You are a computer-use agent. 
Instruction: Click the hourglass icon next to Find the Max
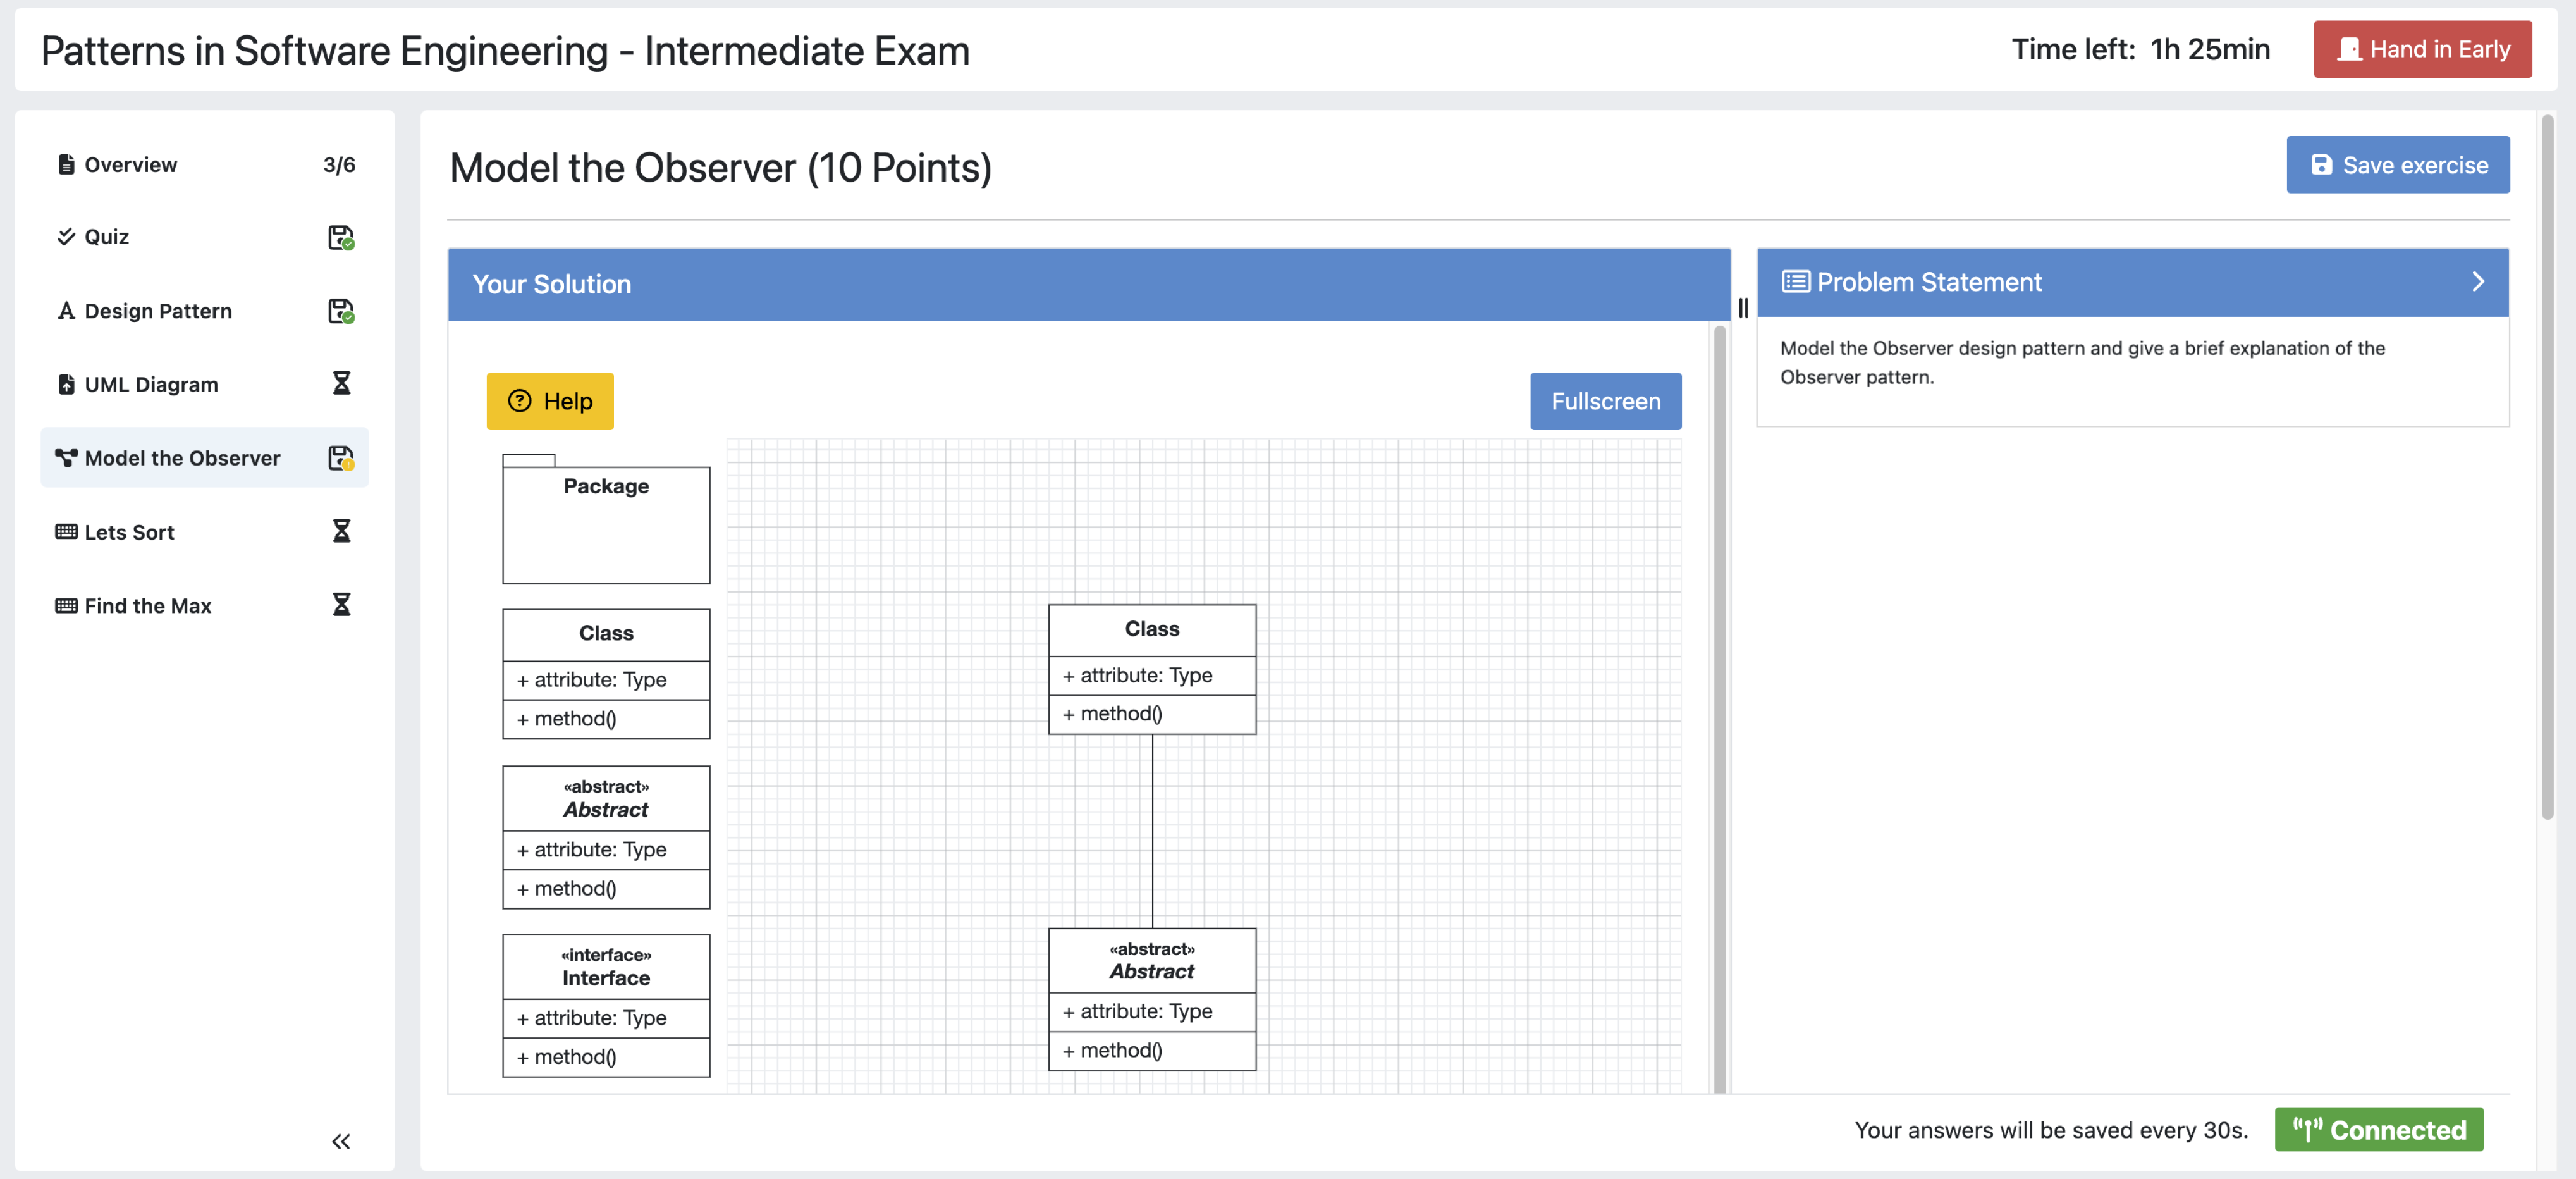point(341,605)
